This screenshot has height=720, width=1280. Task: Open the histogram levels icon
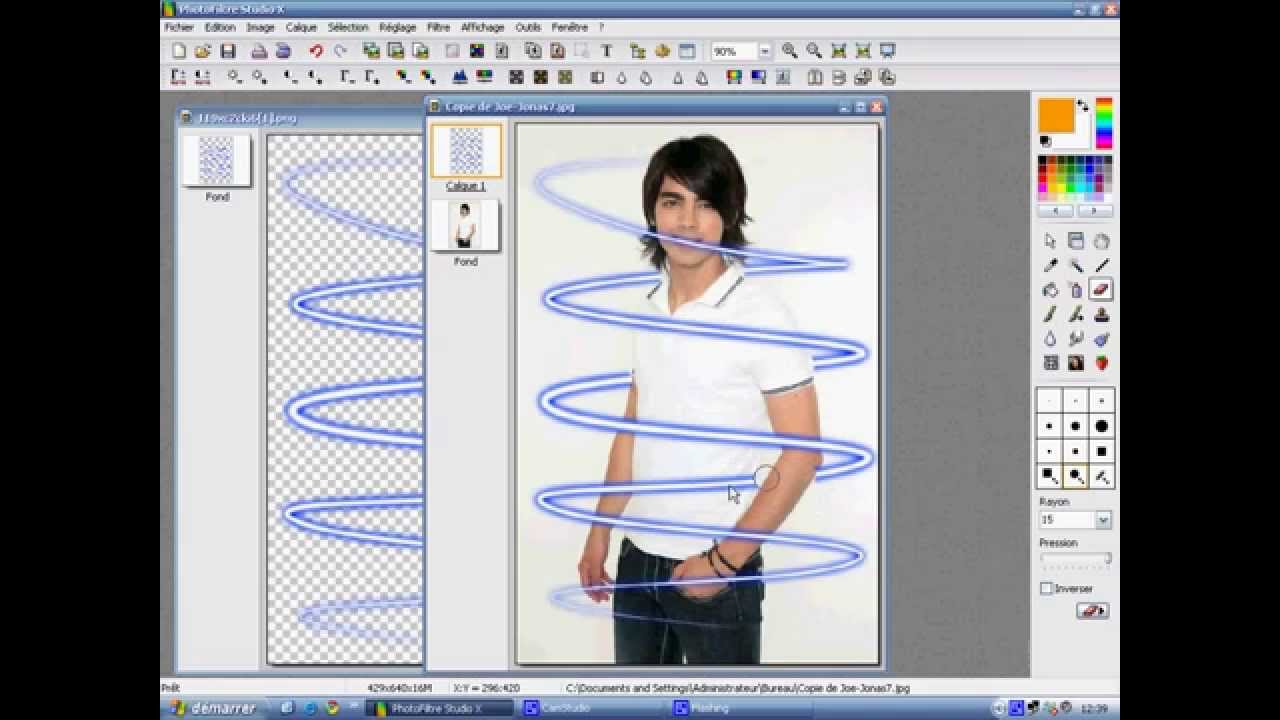click(x=460, y=77)
